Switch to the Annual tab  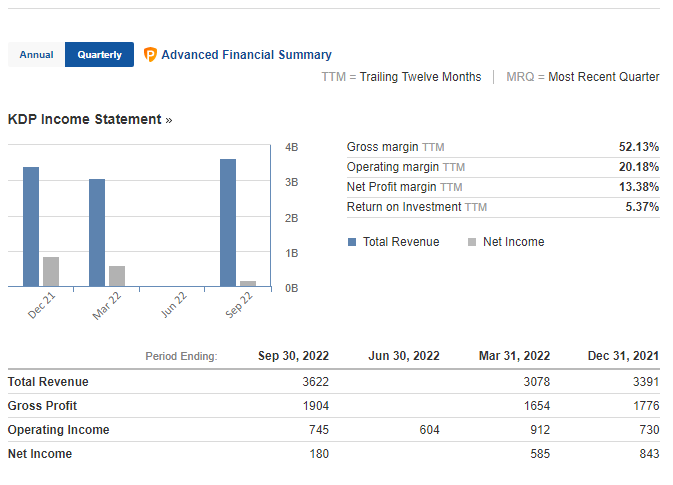[x=36, y=55]
